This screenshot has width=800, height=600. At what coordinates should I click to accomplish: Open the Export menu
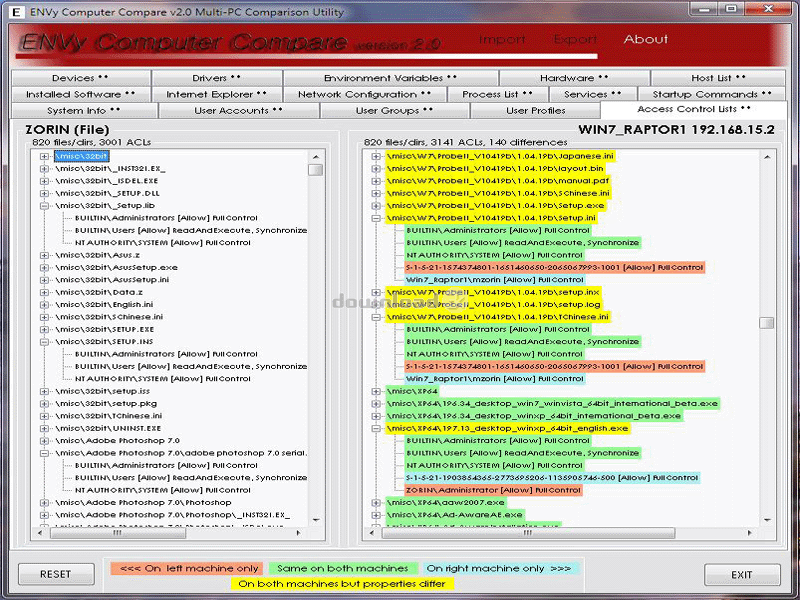pos(575,40)
